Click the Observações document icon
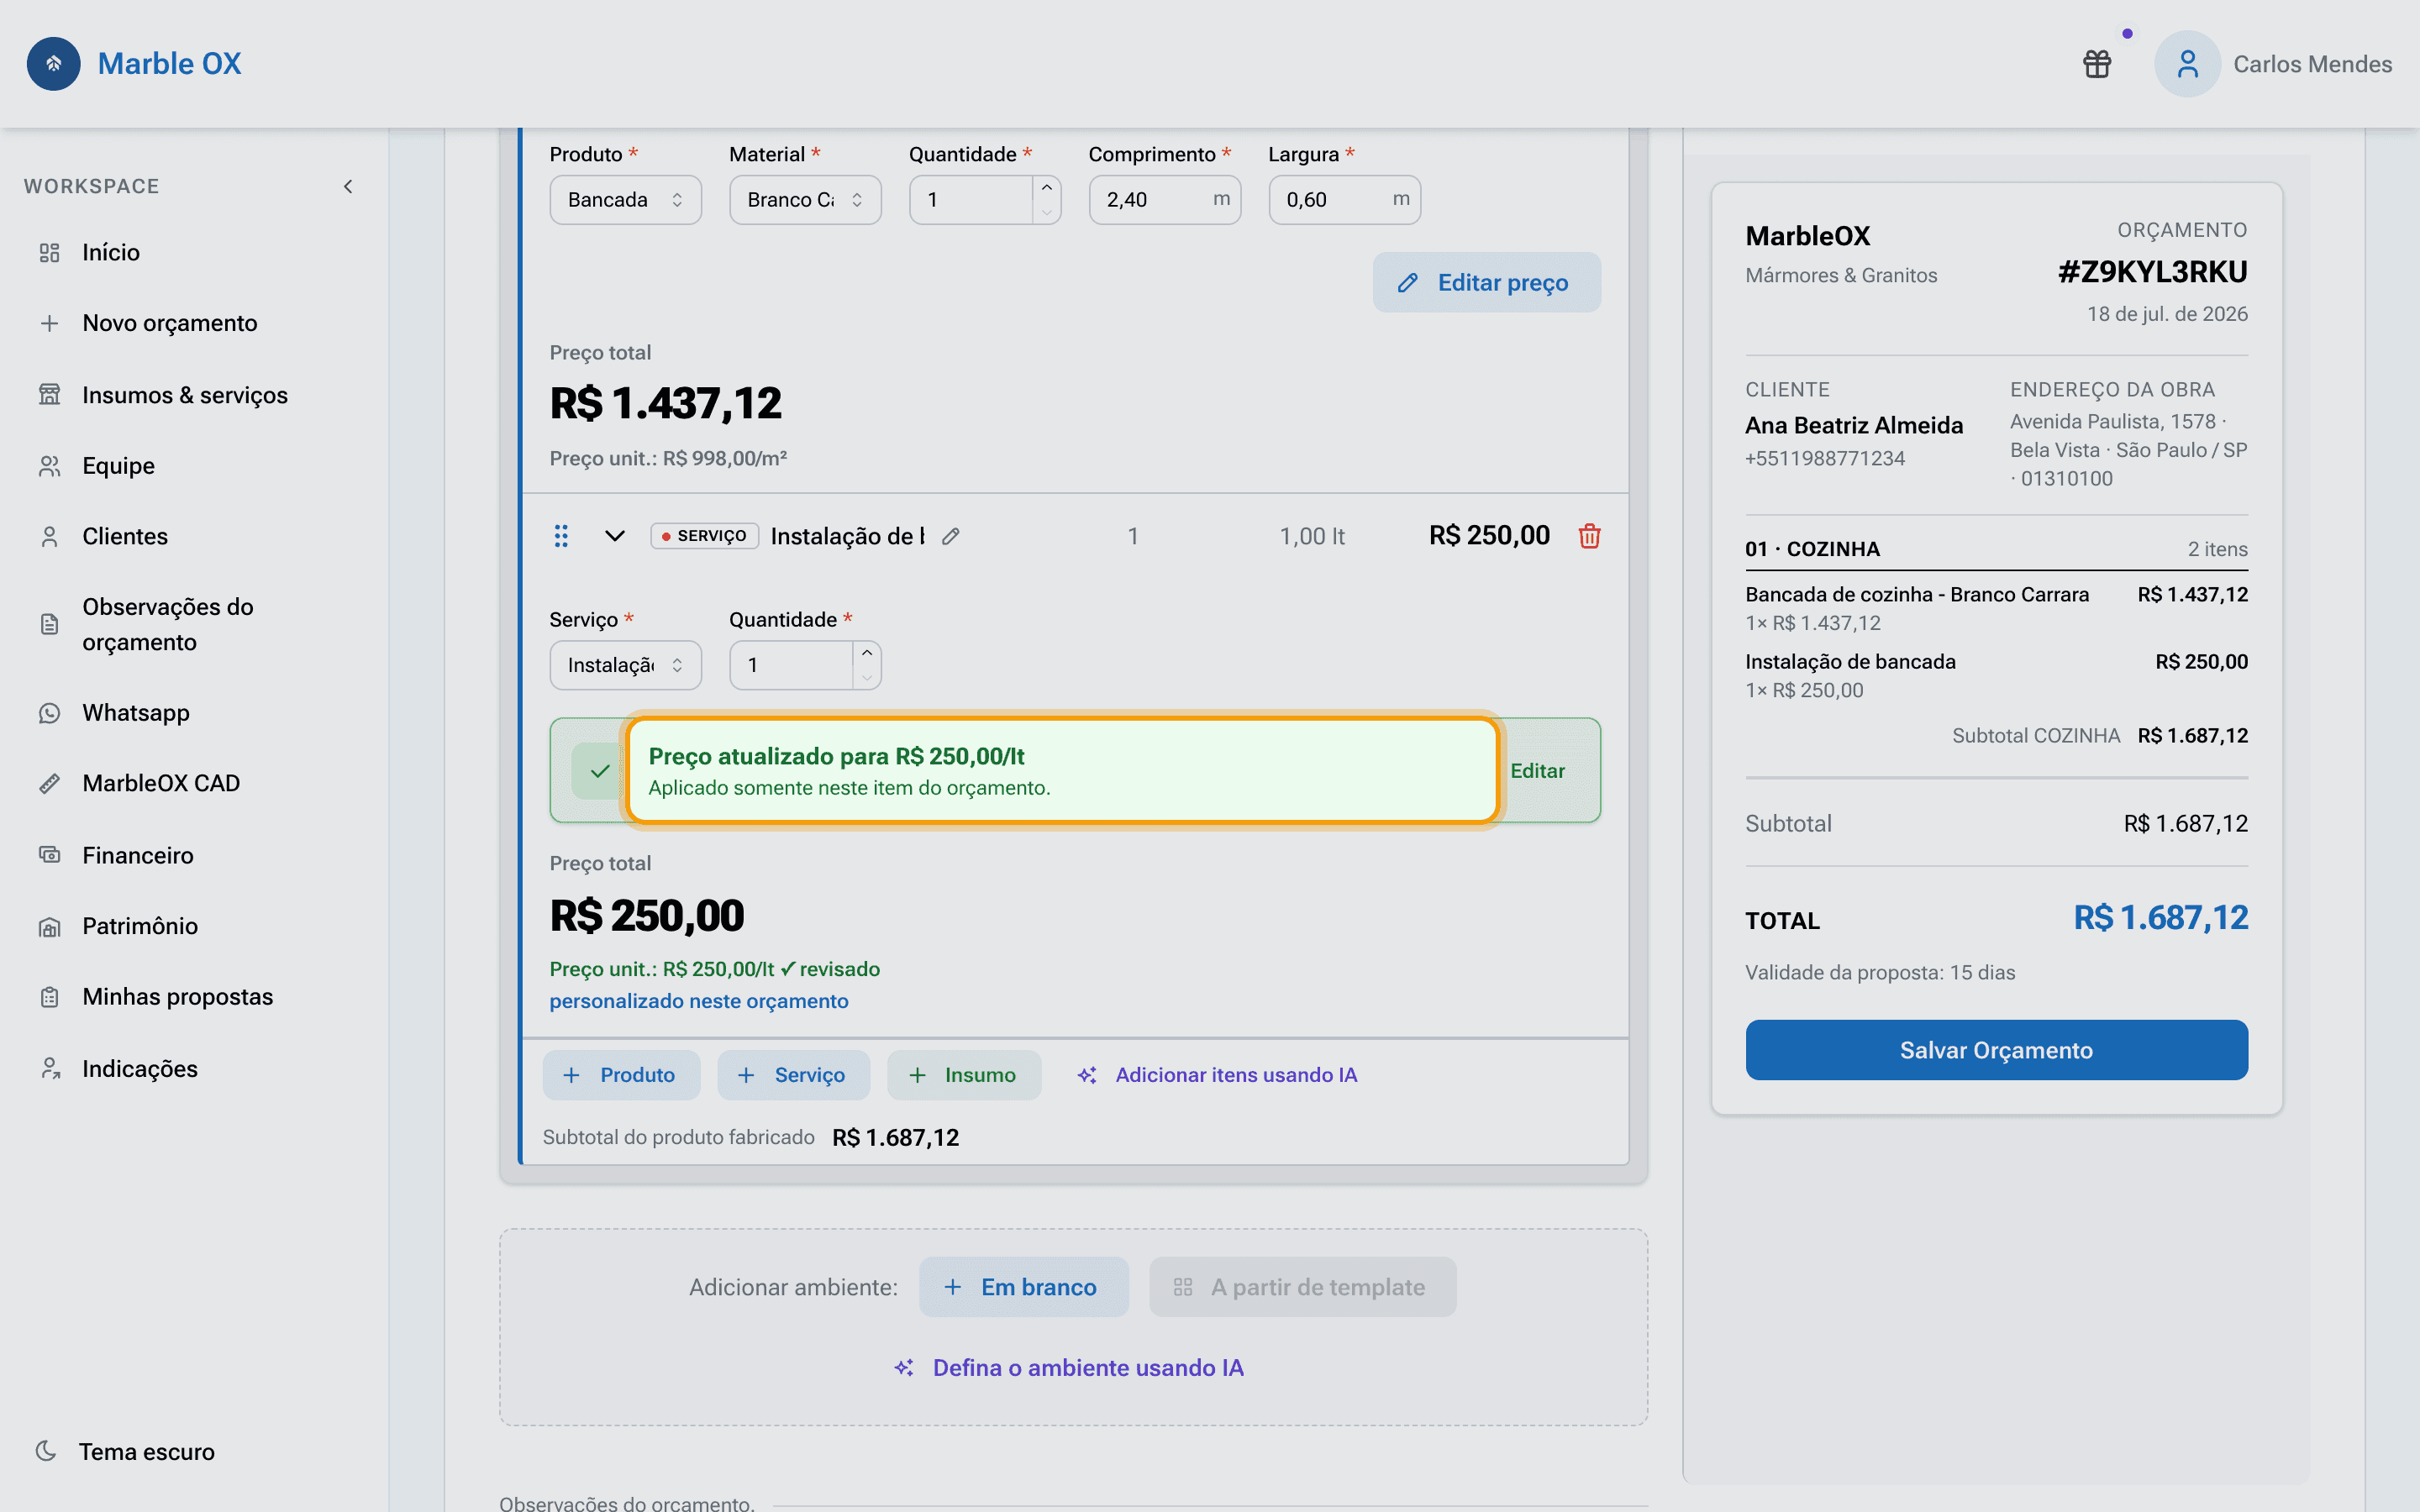Image resolution: width=2420 pixels, height=1512 pixels. click(x=49, y=624)
